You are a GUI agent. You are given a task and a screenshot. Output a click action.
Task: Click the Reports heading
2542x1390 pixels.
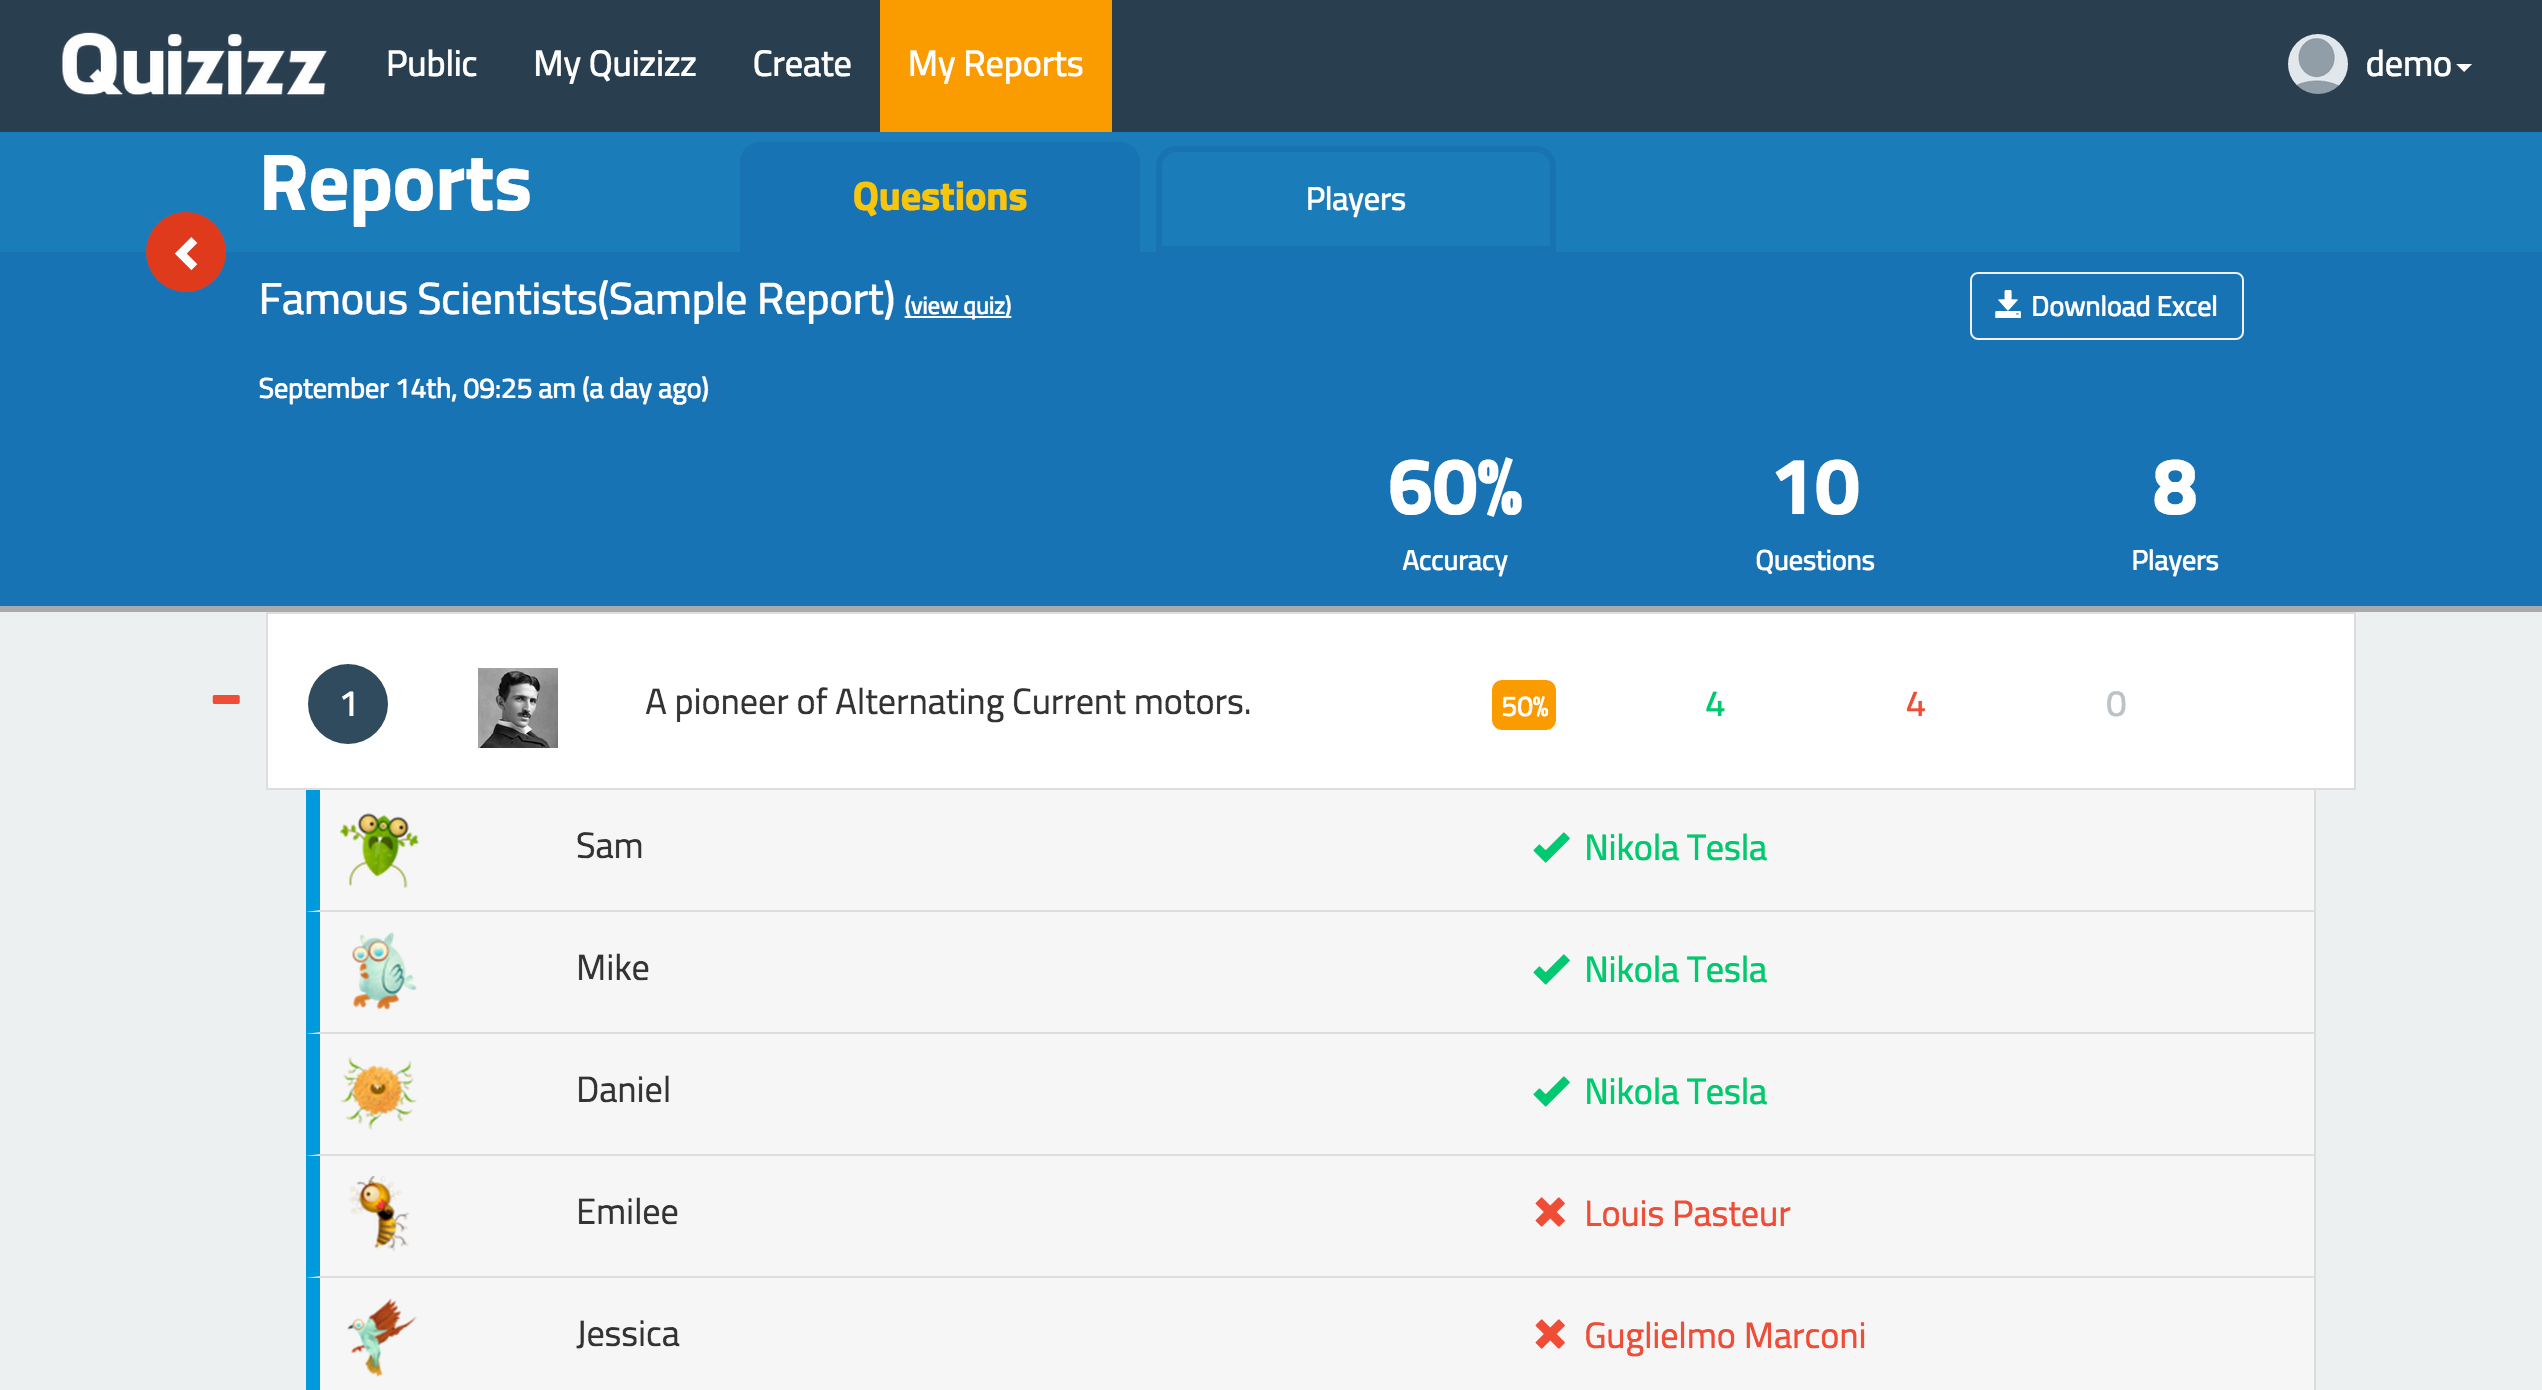396,185
